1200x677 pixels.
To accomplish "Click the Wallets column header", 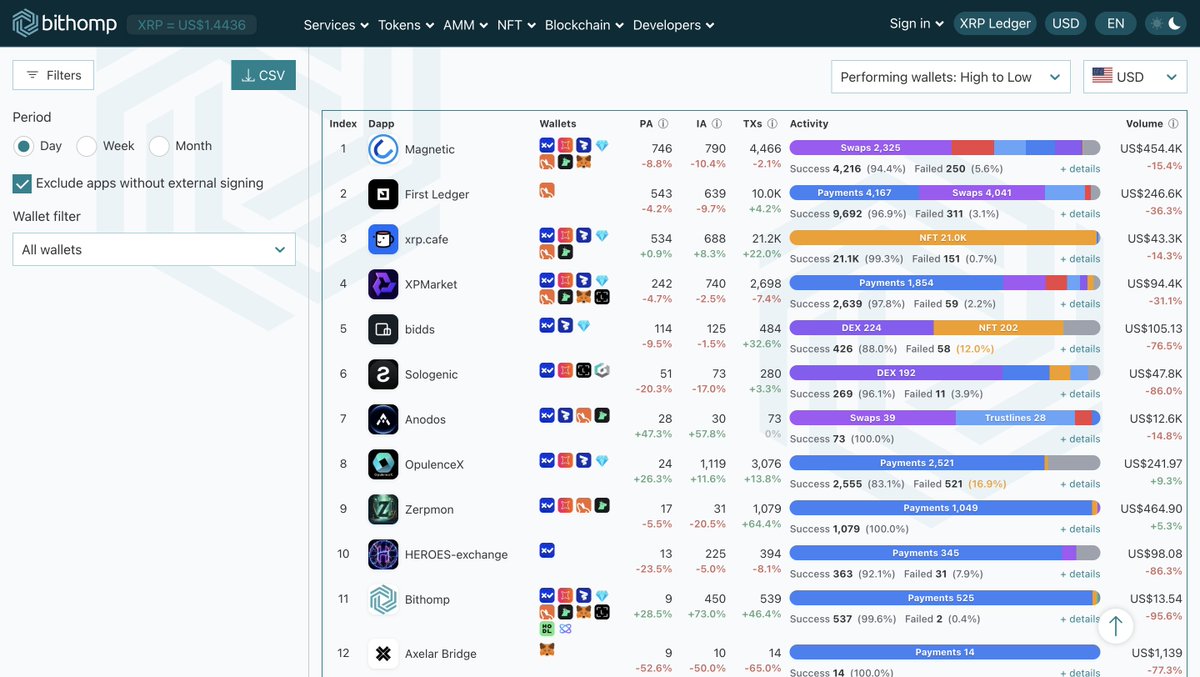I will pyautogui.click(x=558, y=124).
